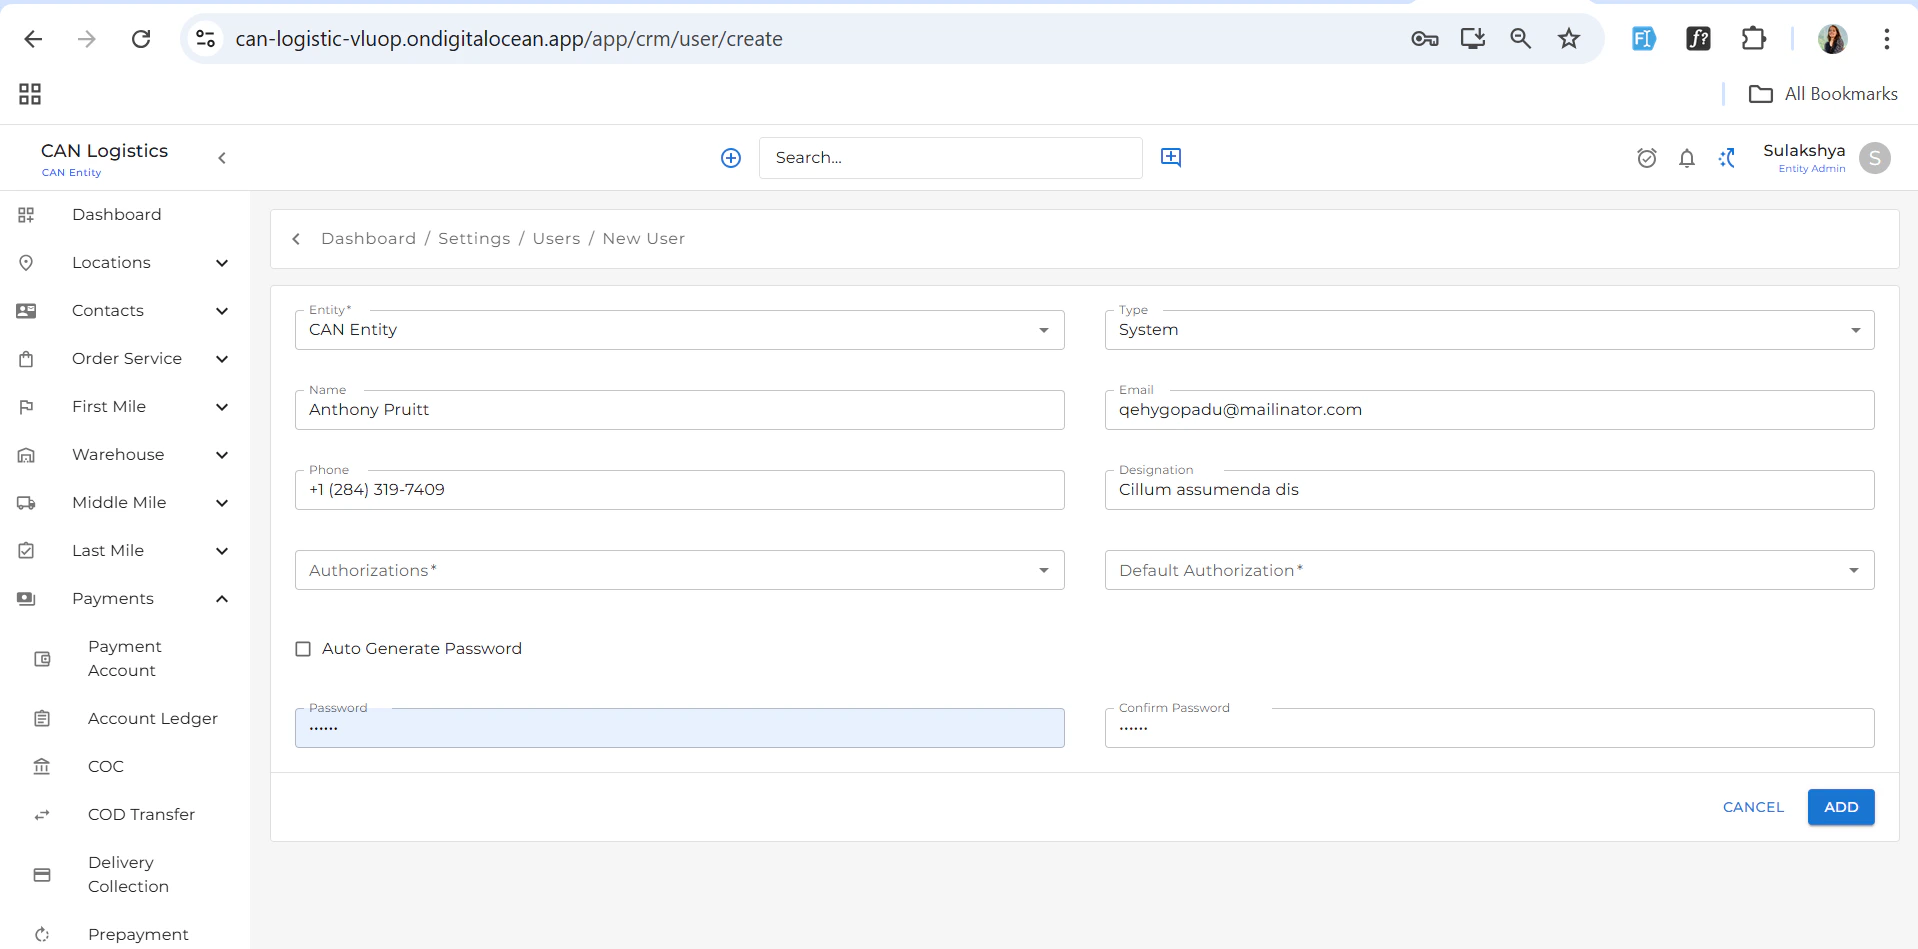Click the Middle Mile truck icon
The image size is (1918, 949).
click(26, 503)
